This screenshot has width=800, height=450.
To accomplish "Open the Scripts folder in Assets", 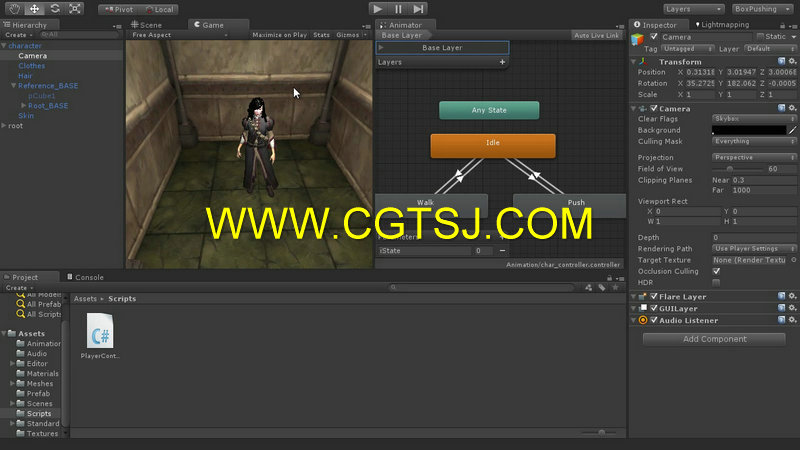I will point(39,414).
